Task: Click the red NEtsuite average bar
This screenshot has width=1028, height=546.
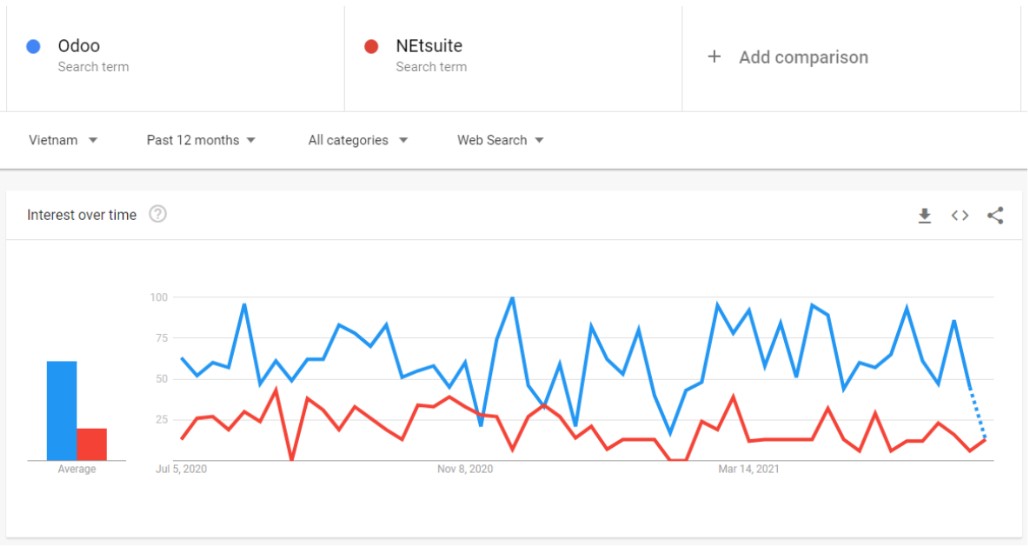Action: pyautogui.click(x=92, y=444)
